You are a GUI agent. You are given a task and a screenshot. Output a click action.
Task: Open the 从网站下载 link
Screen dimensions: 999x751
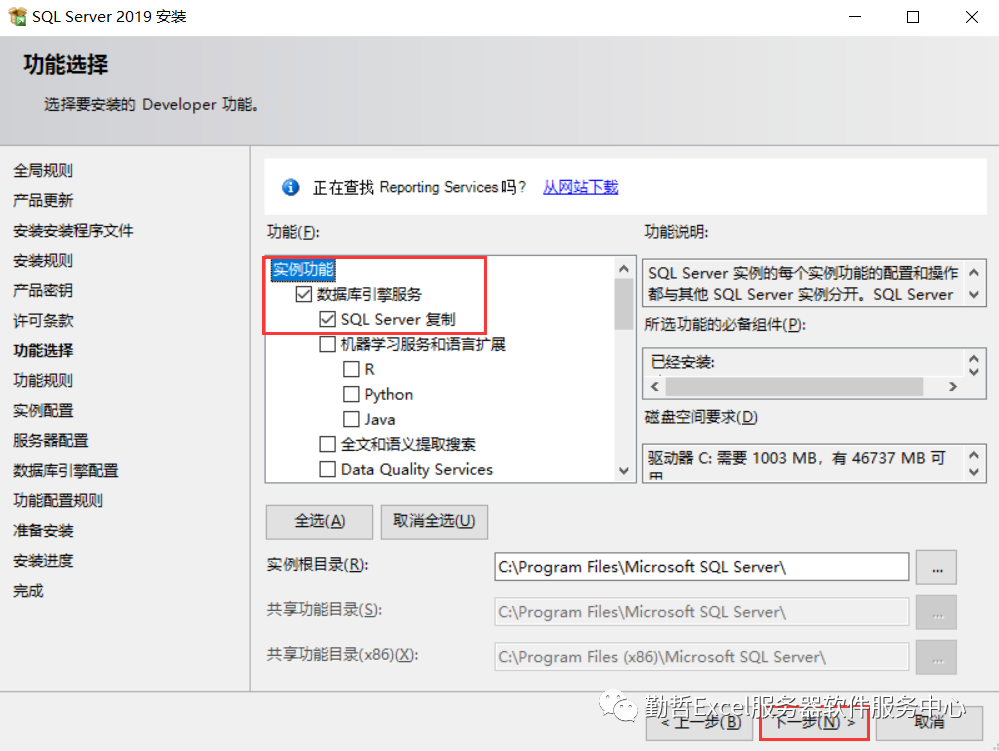pyautogui.click(x=580, y=187)
